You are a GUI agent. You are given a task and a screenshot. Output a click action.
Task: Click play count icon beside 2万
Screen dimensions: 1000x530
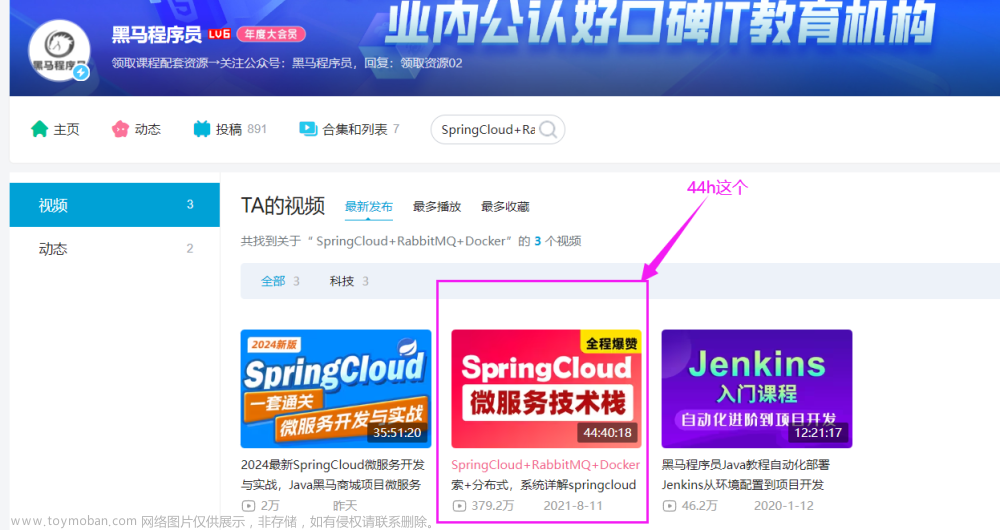point(248,506)
